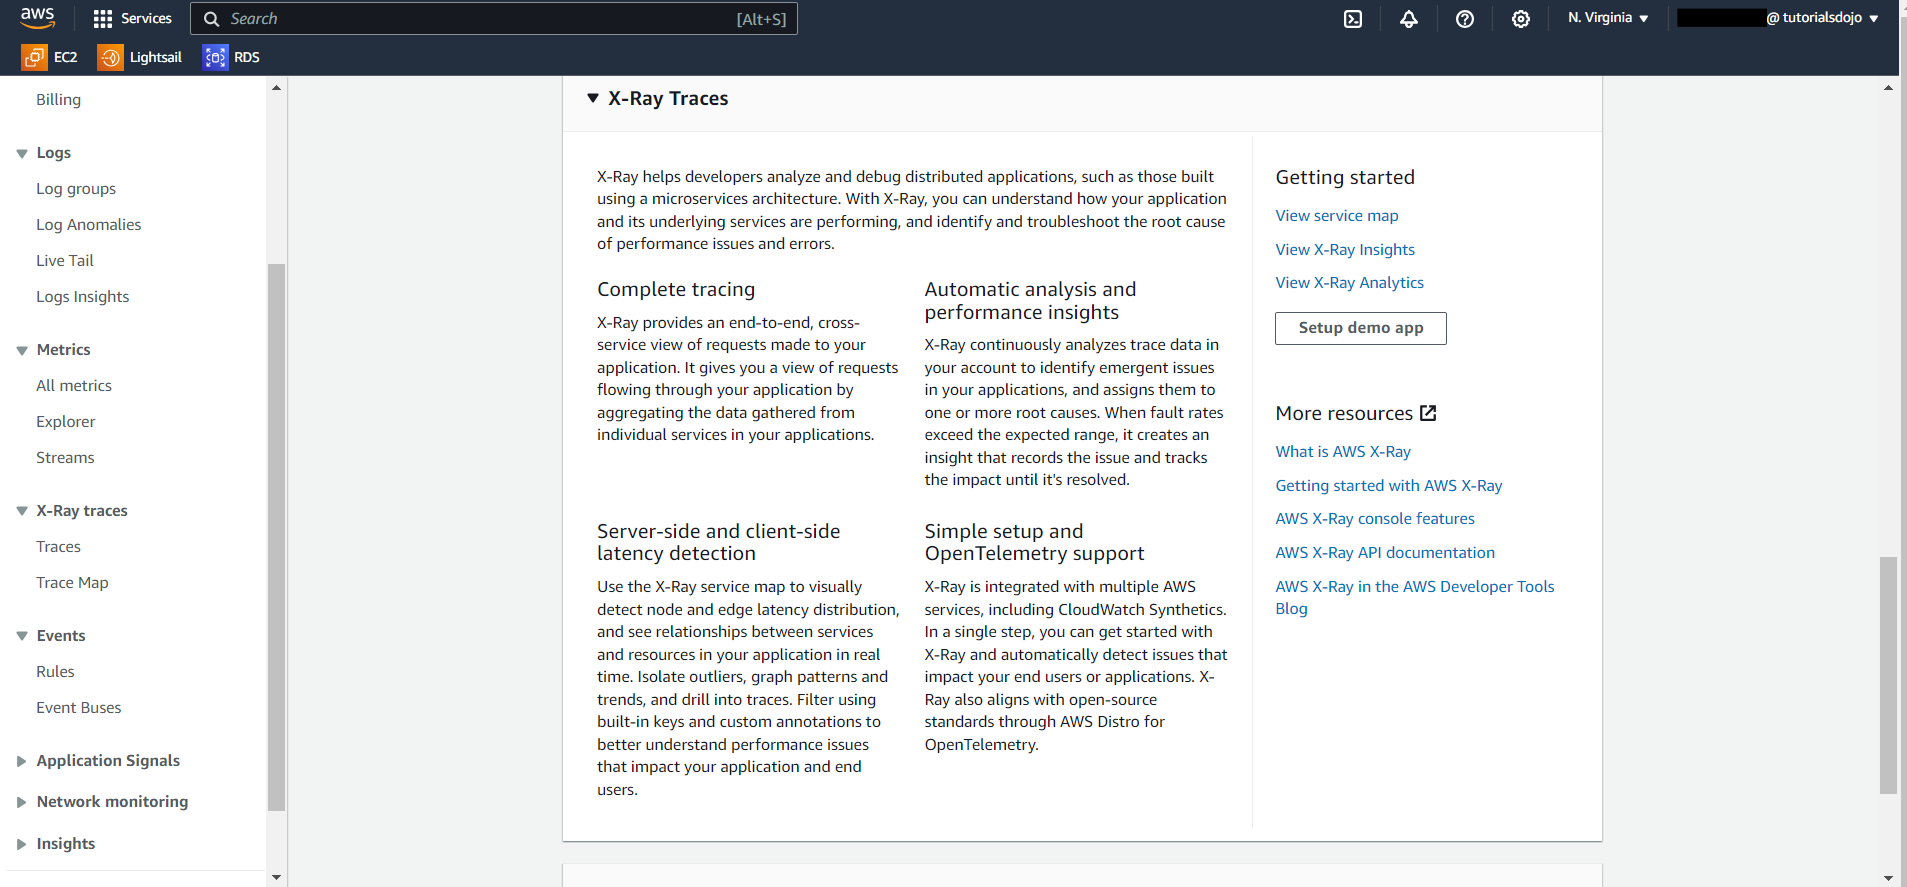Open the RDS shortcut
Screen dimensions: 1907x887
231,57
